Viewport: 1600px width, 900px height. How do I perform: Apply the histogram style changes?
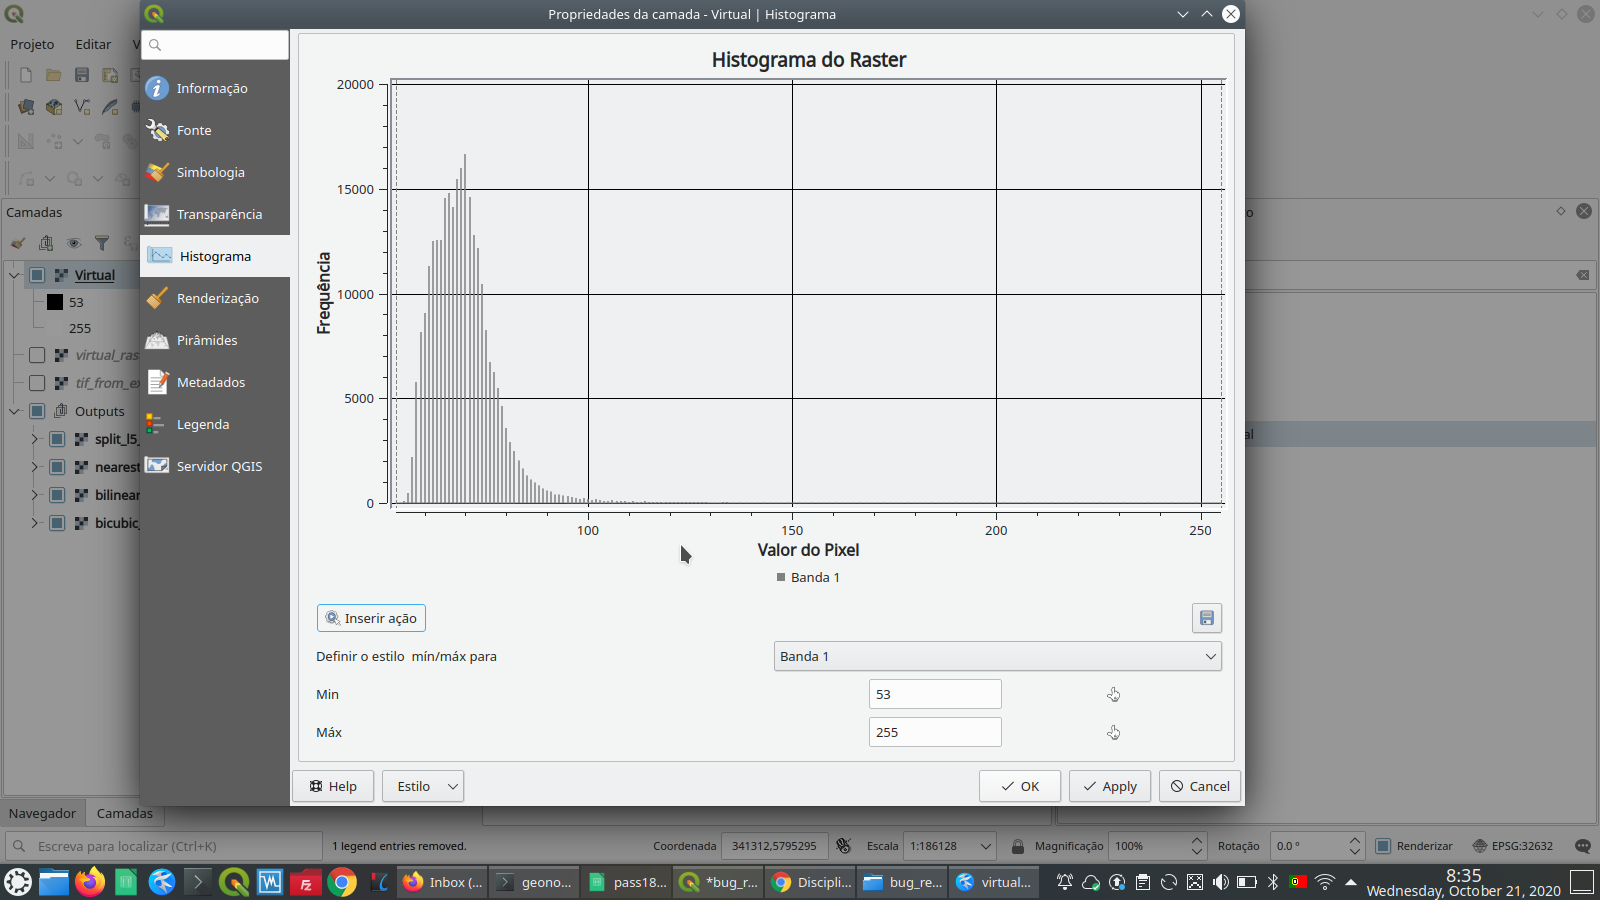pyautogui.click(x=1109, y=786)
